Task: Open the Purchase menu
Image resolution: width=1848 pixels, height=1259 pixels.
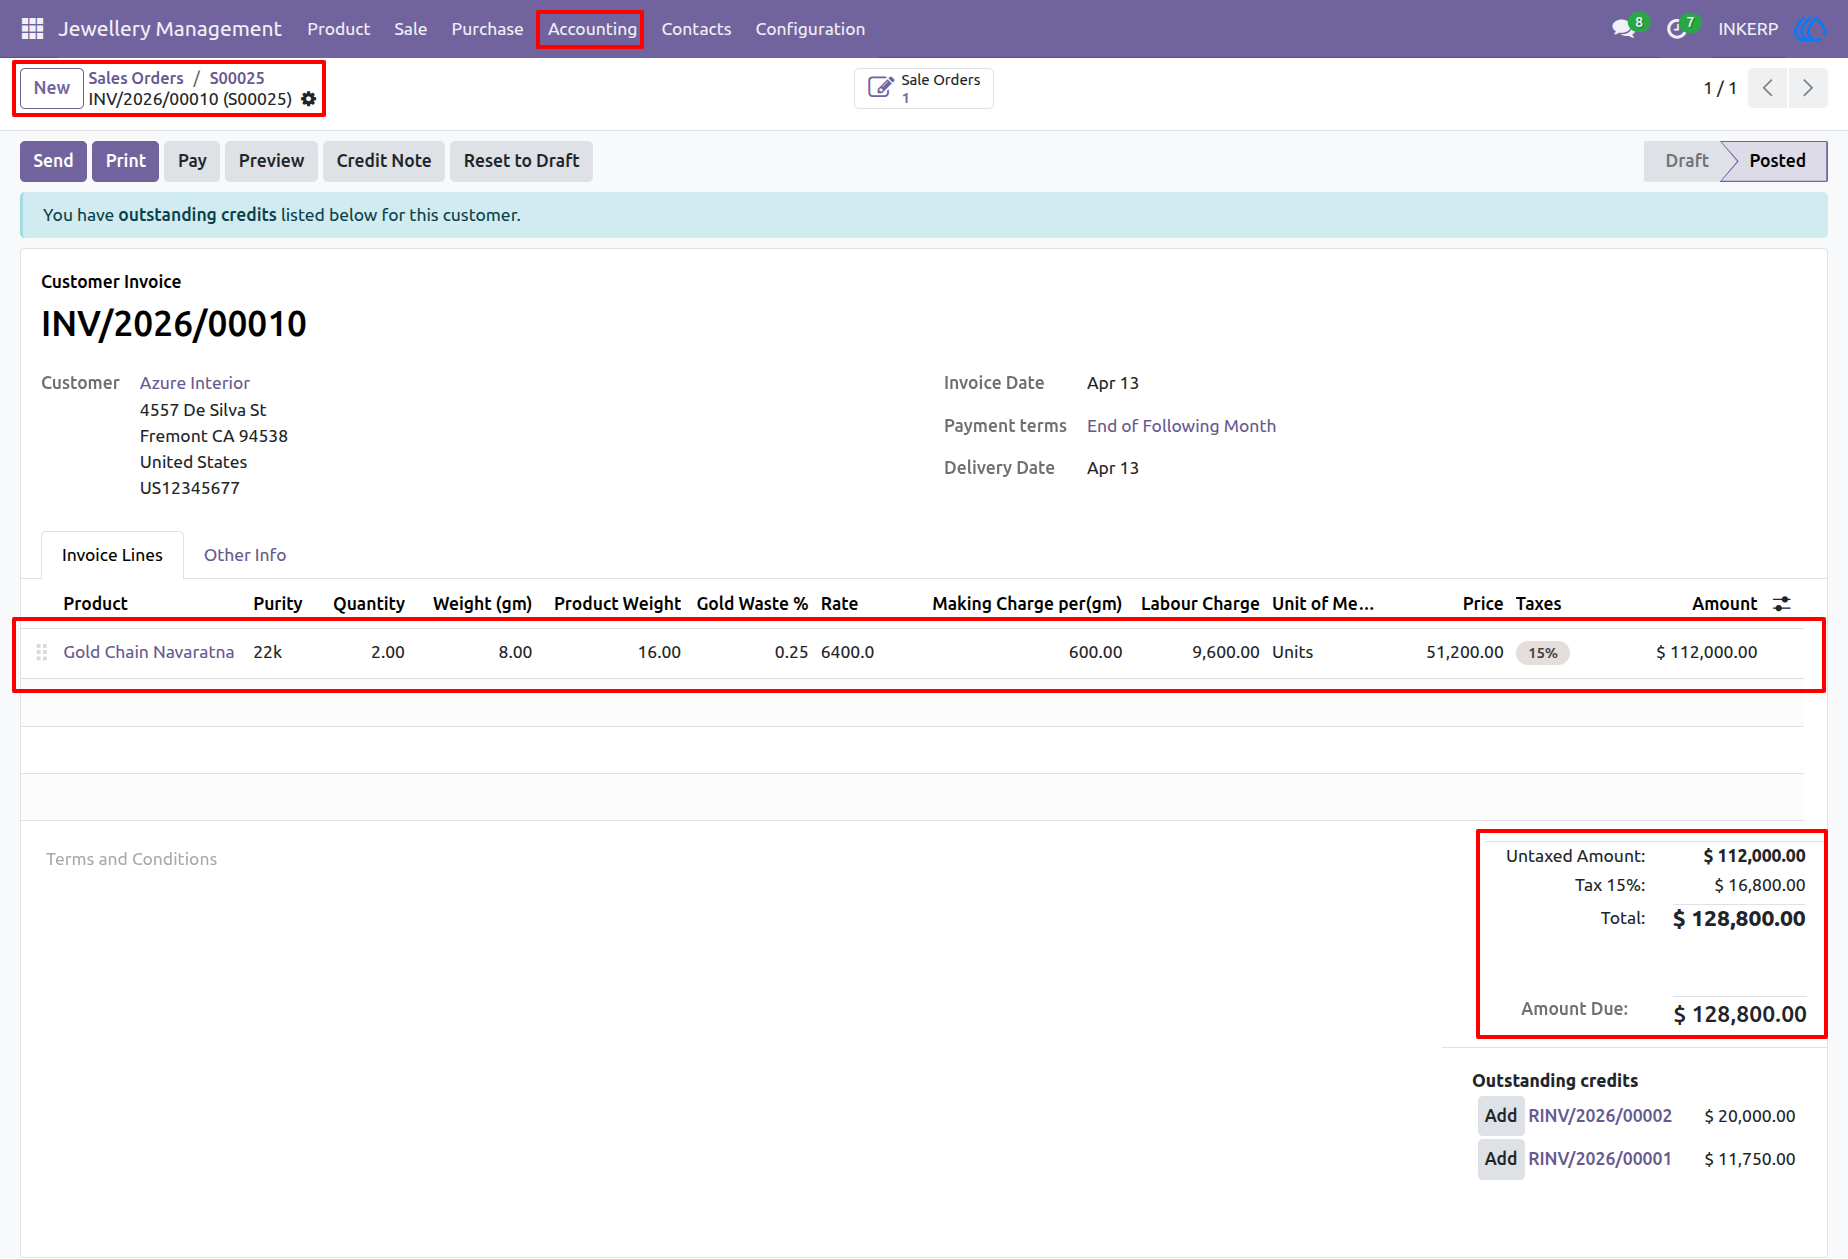Action: pos(487,29)
